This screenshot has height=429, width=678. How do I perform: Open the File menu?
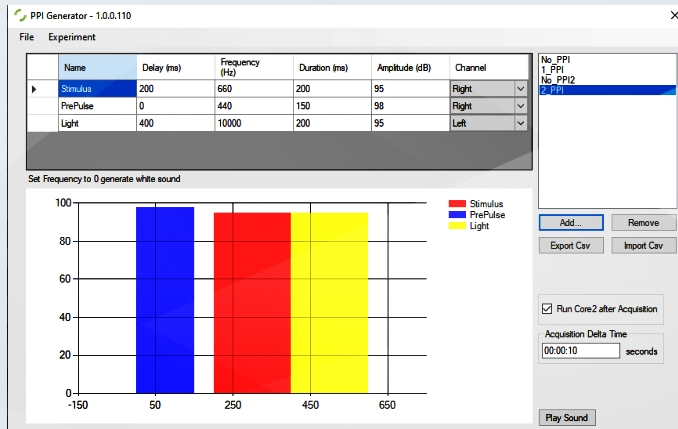[x=27, y=37]
